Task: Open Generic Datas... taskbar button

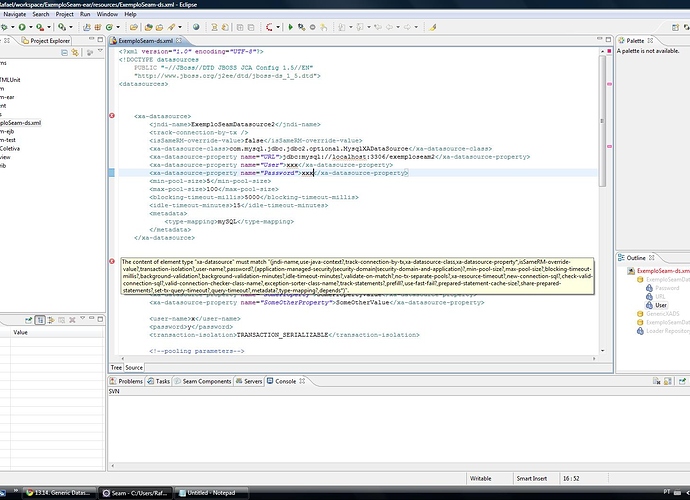Action: (59, 493)
